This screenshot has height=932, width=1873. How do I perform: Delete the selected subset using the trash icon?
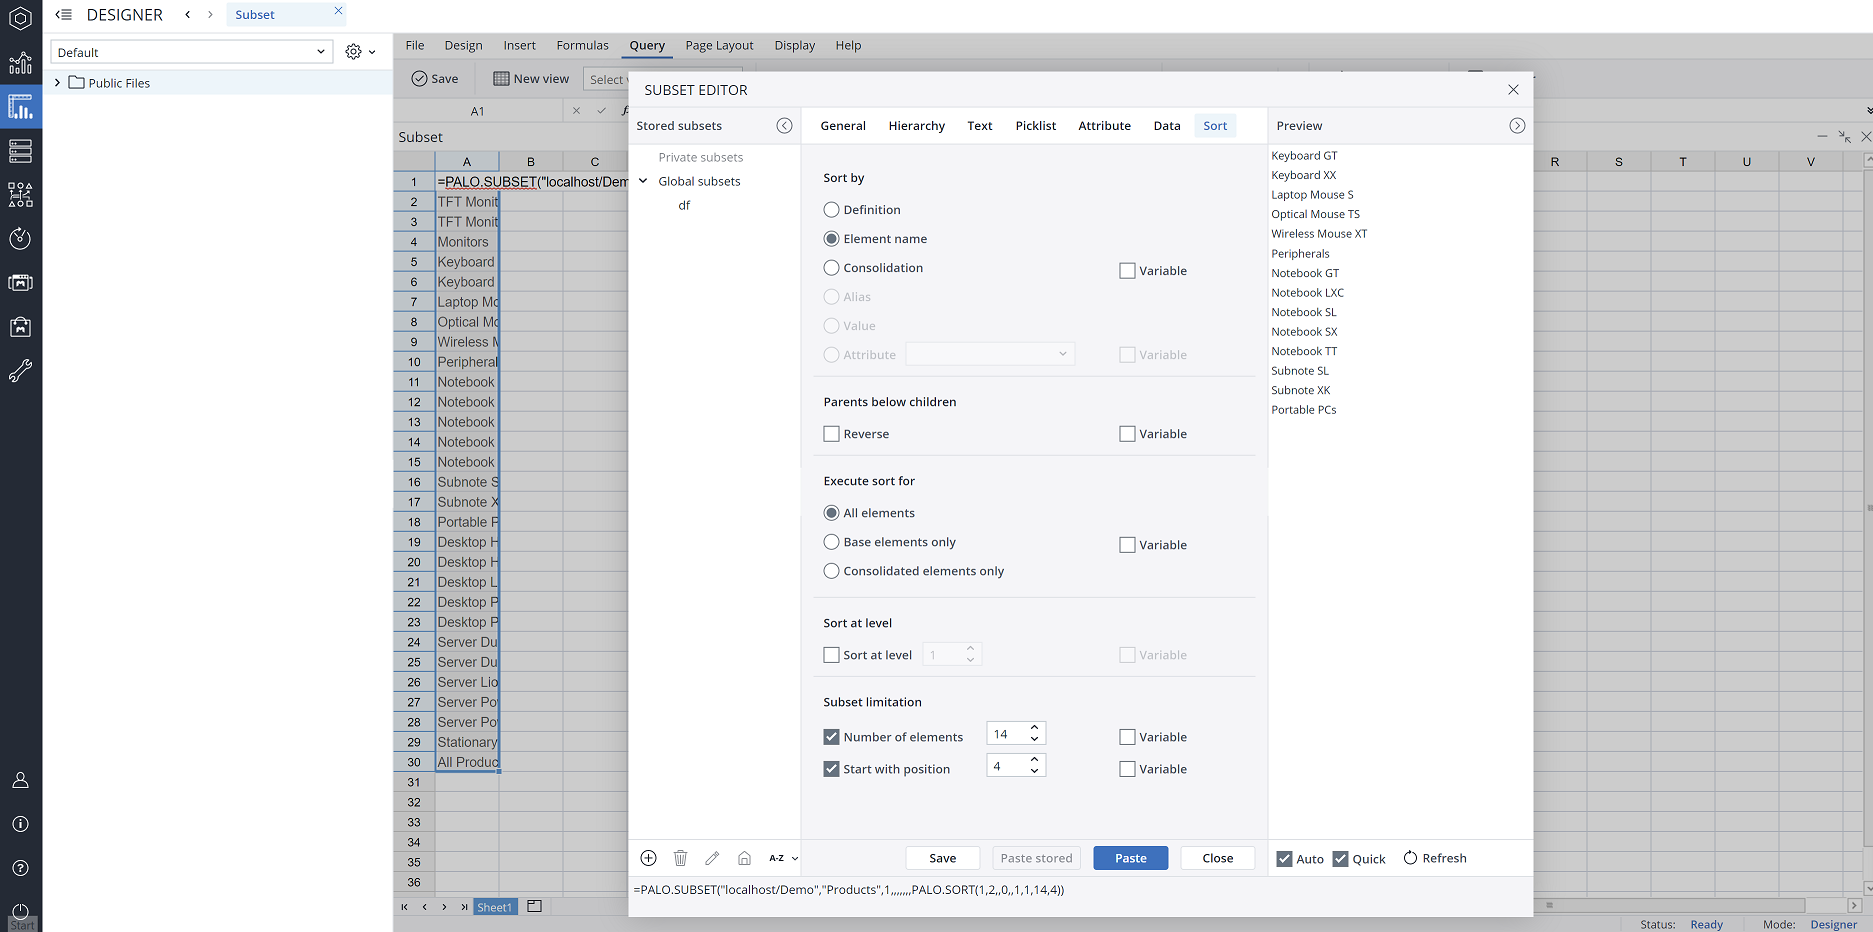tap(680, 858)
